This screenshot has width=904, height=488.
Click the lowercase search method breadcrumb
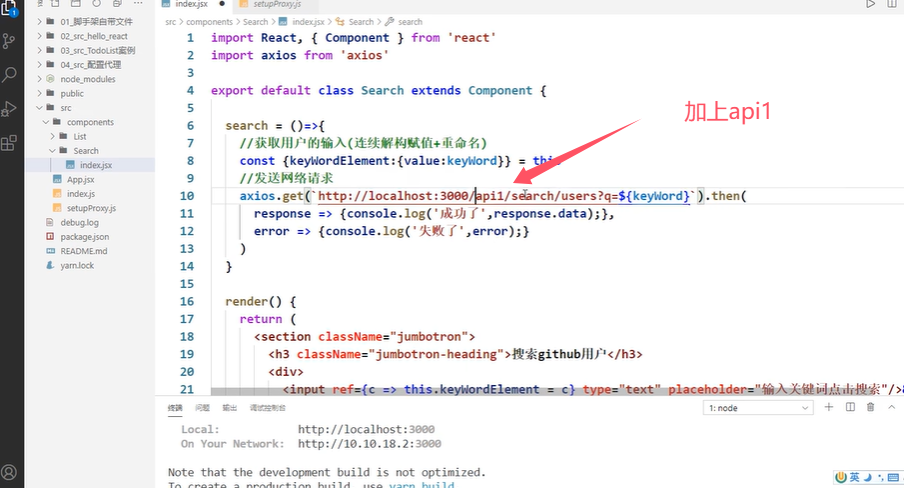click(410, 22)
